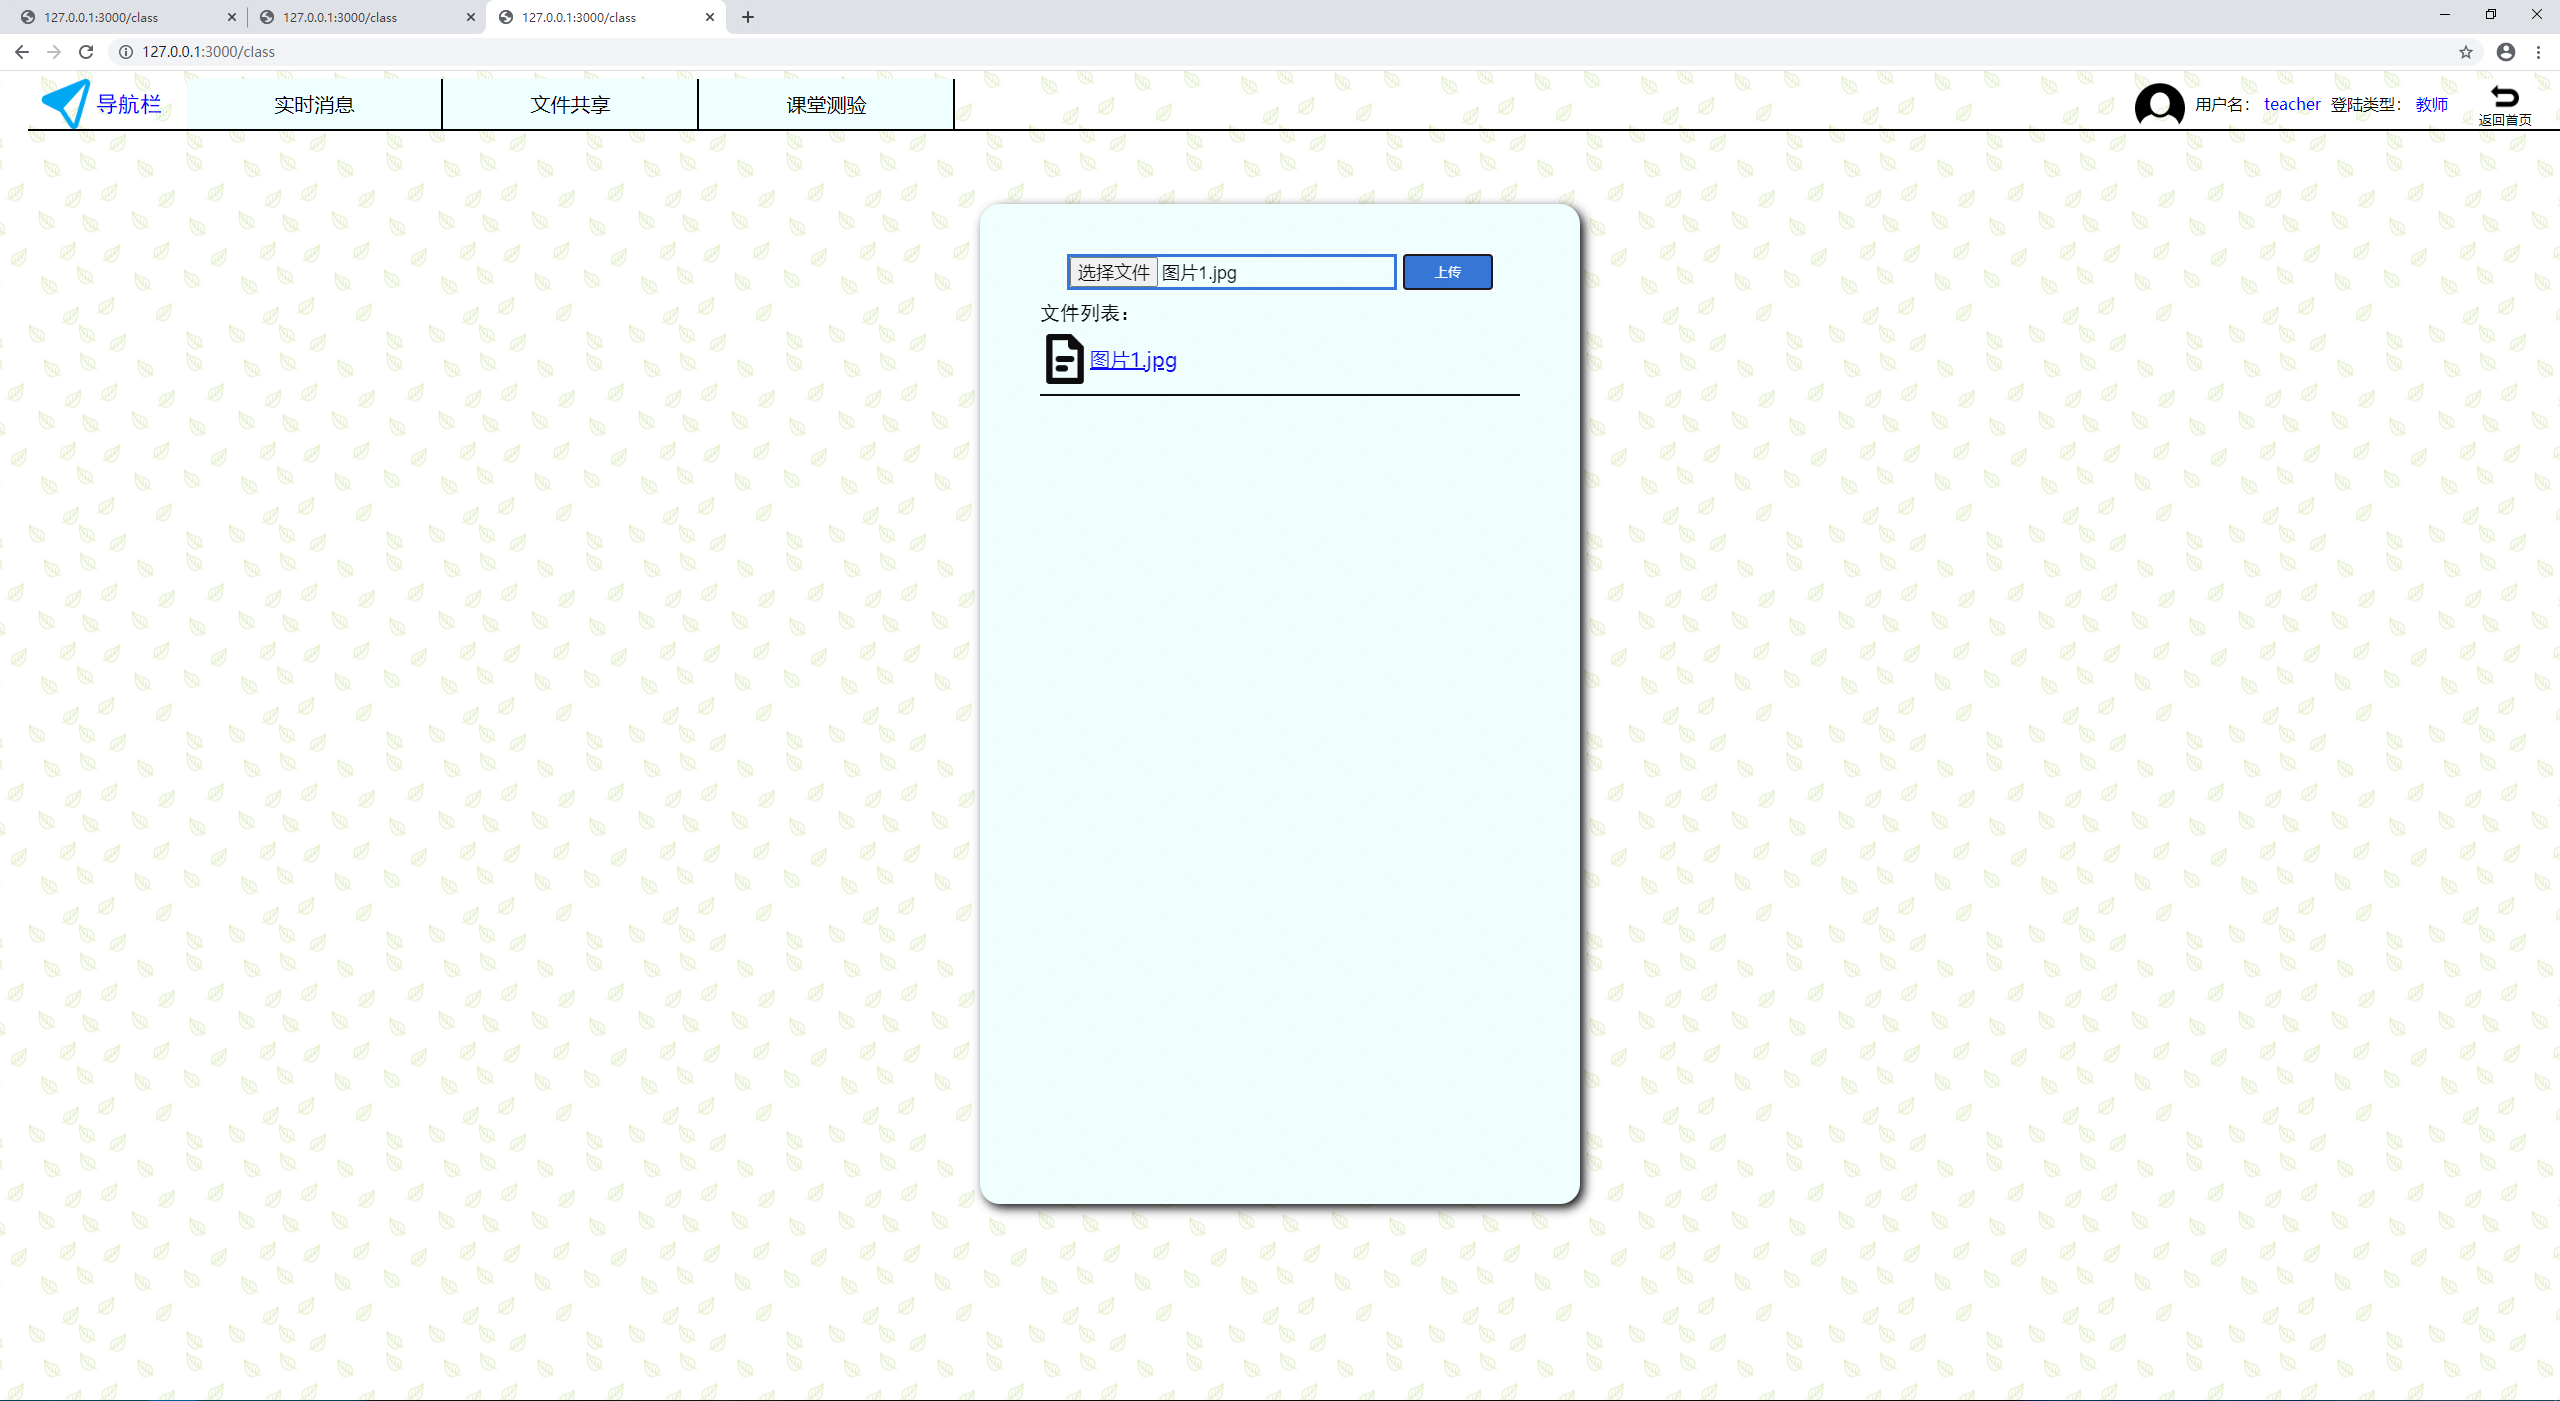Open the 课堂测验 navigation tab
Image resolution: width=2560 pixels, height=1401 pixels.
click(x=826, y=105)
